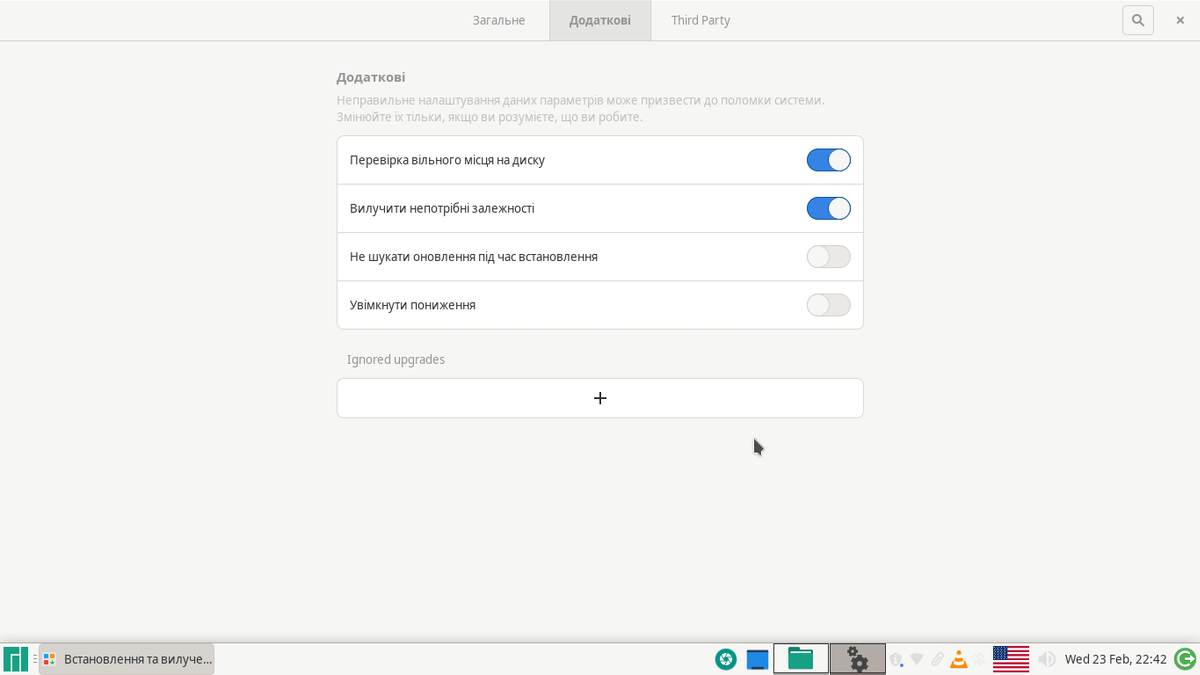Click the Wi-Fi network tray icon
Screen dimensions: 1200x675
[916, 659]
